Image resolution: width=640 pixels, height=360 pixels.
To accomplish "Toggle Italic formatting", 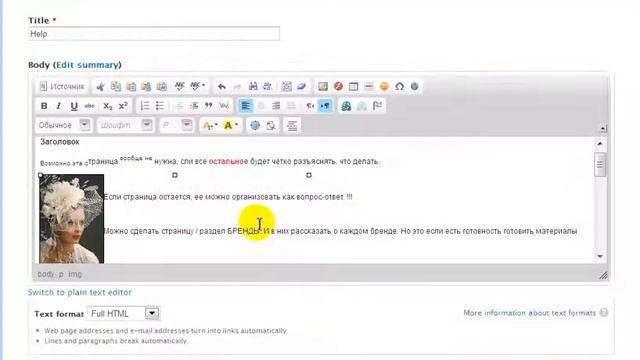I will [x=59, y=106].
